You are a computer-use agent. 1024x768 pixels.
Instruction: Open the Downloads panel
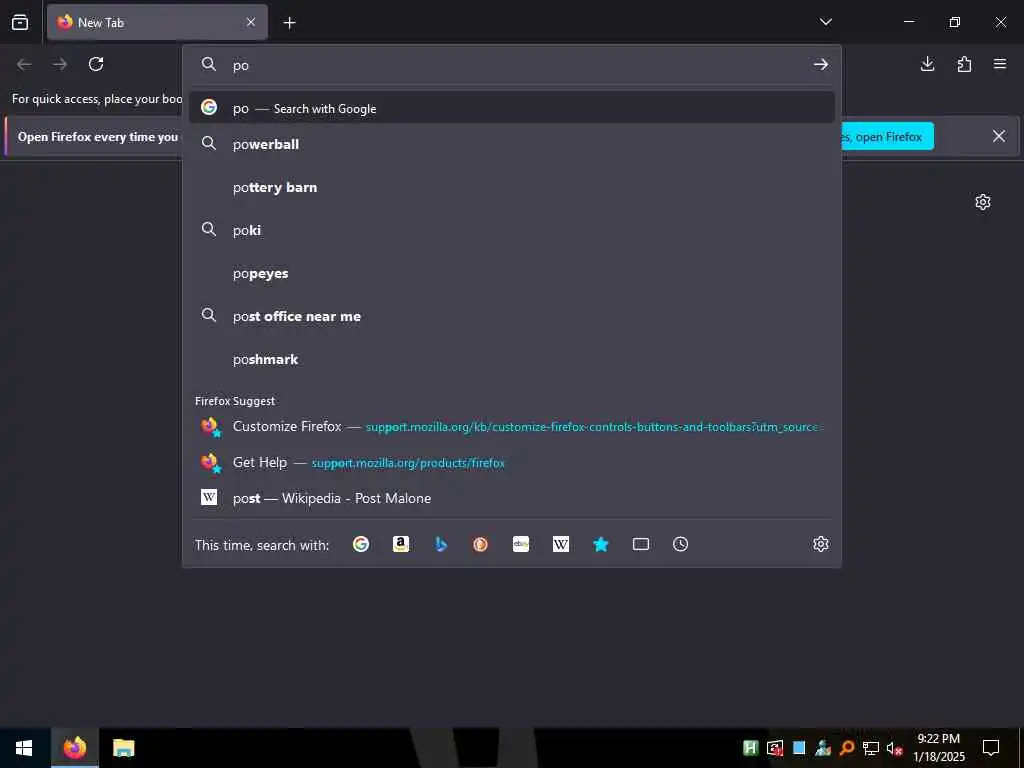click(927, 64)
